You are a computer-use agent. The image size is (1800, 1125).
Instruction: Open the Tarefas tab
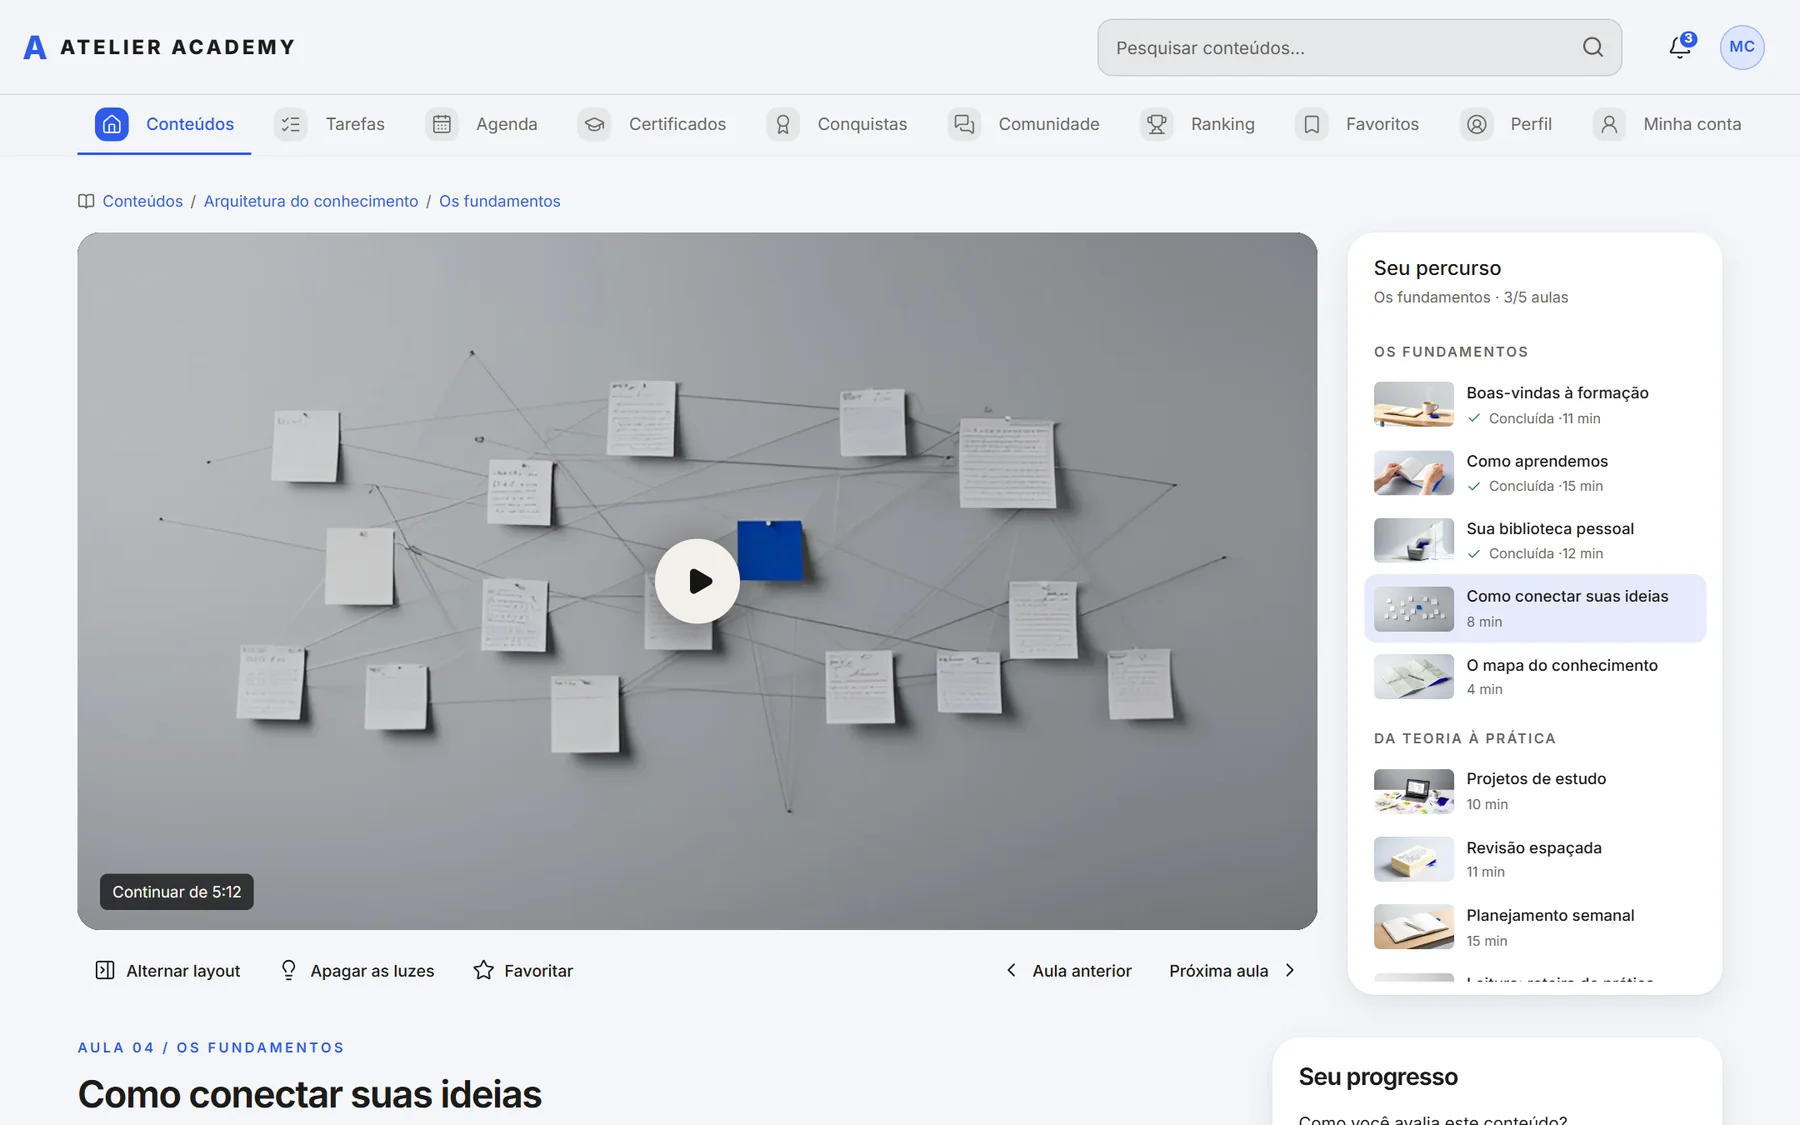click(330, 124)
